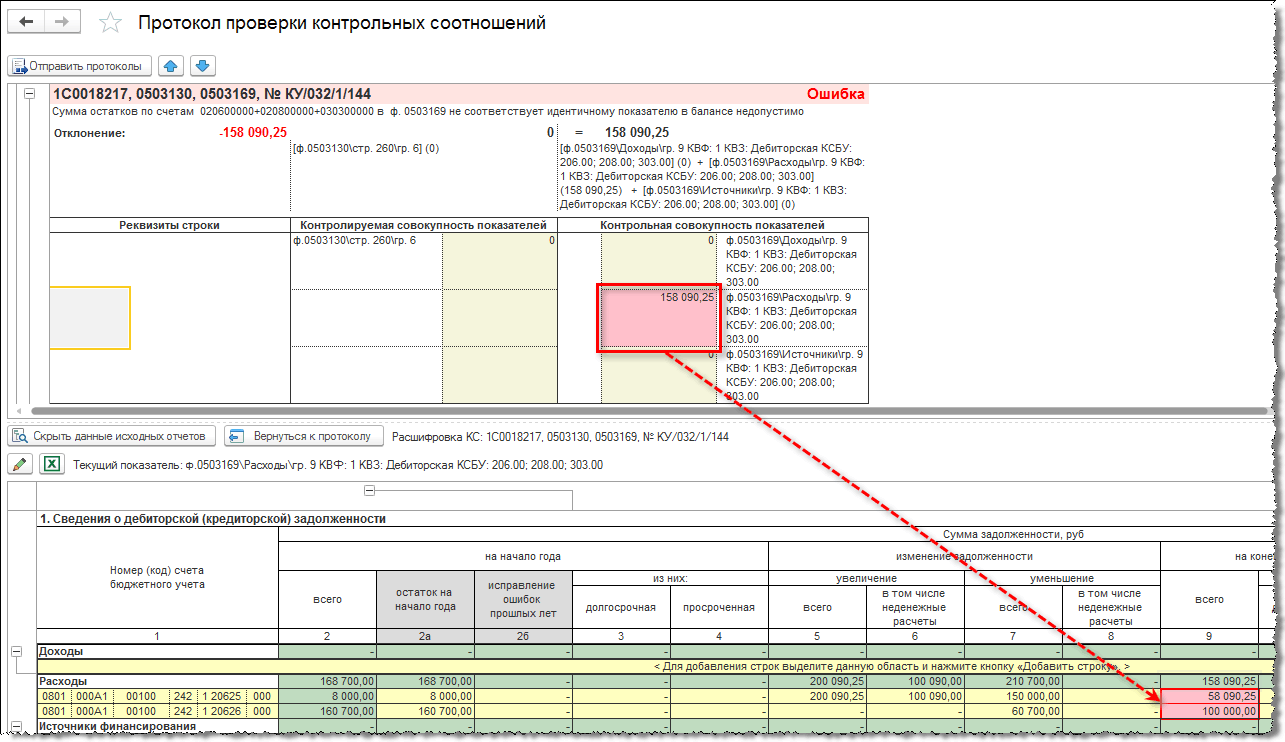The image size is (1285, 742).
Task: Select the deviation value -158 090,25
Action: (253, 132)
